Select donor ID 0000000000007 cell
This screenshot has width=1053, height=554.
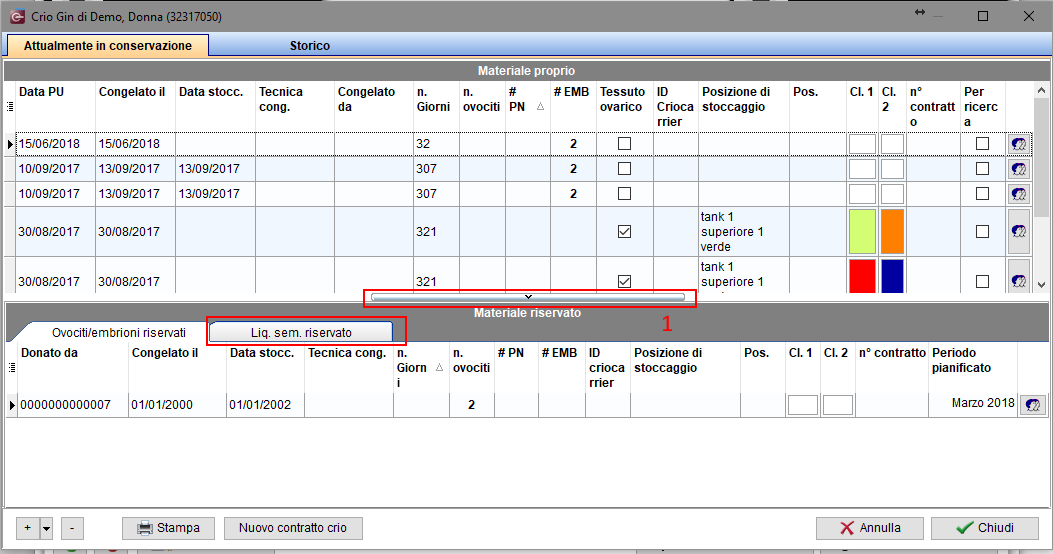[x=73, y=405]
